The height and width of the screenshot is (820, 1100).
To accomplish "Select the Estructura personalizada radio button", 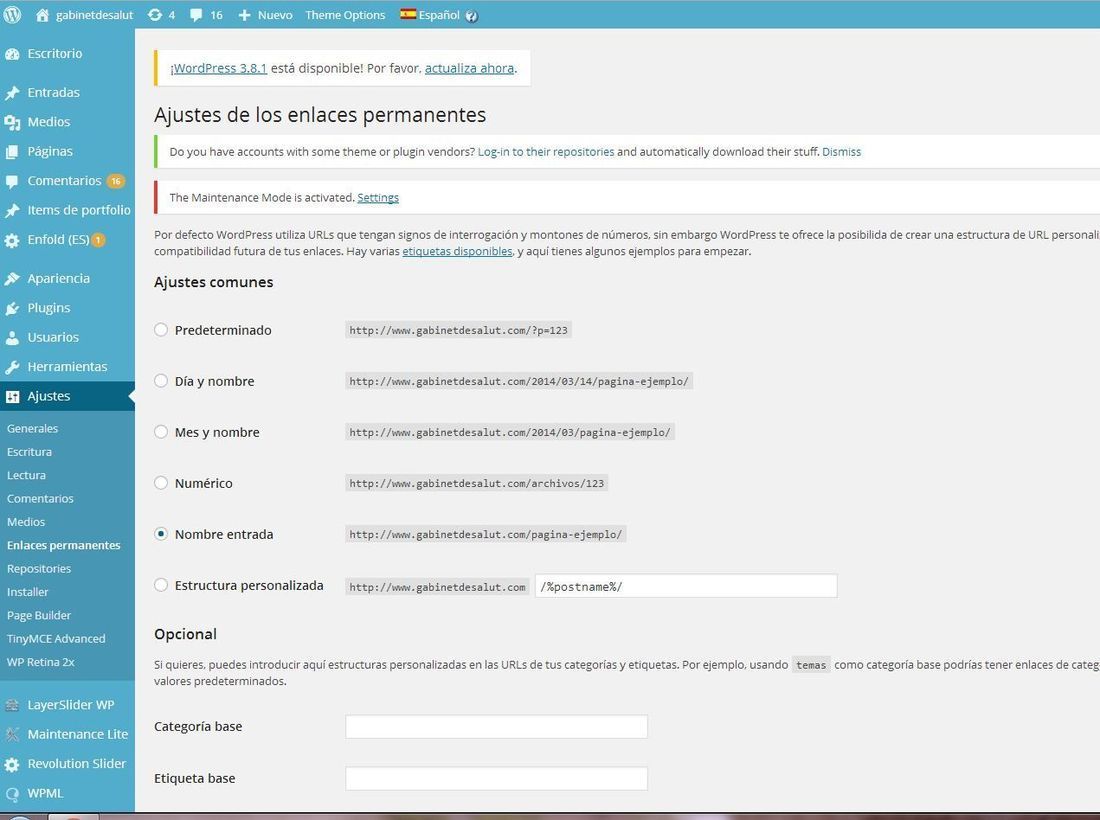I will [161, 585].
